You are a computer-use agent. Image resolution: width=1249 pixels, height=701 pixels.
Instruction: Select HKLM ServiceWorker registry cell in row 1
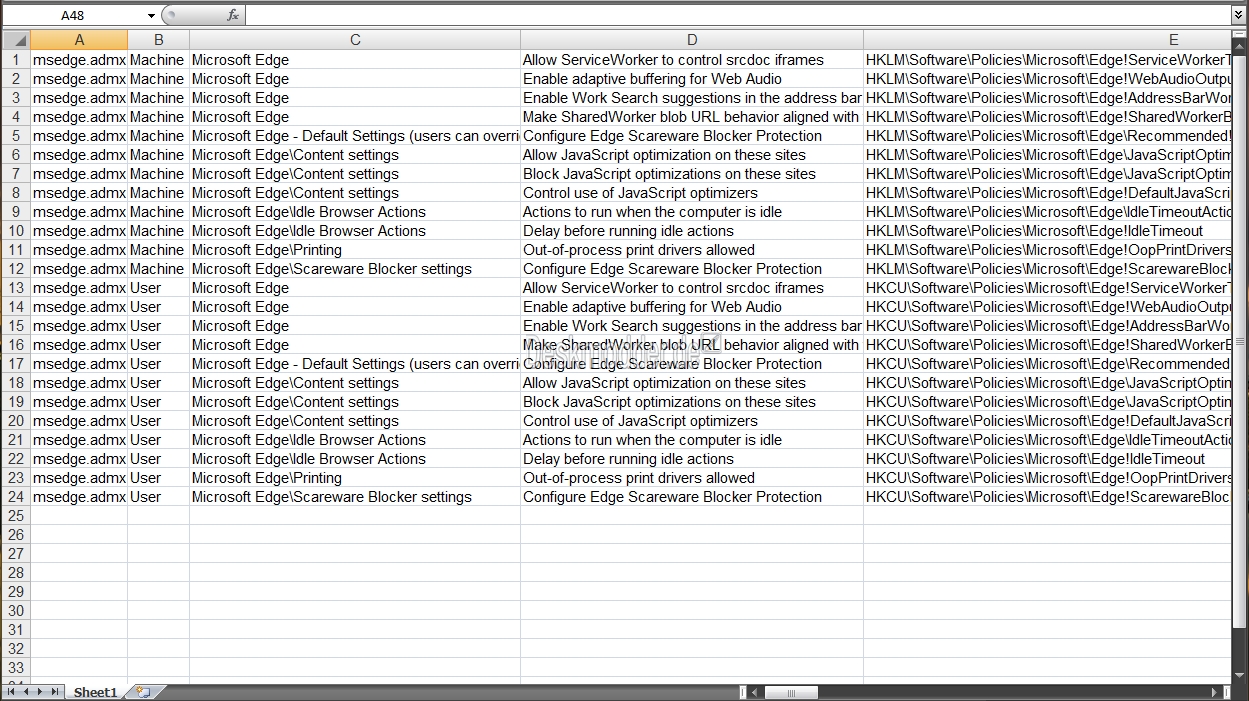point(1048,60)
